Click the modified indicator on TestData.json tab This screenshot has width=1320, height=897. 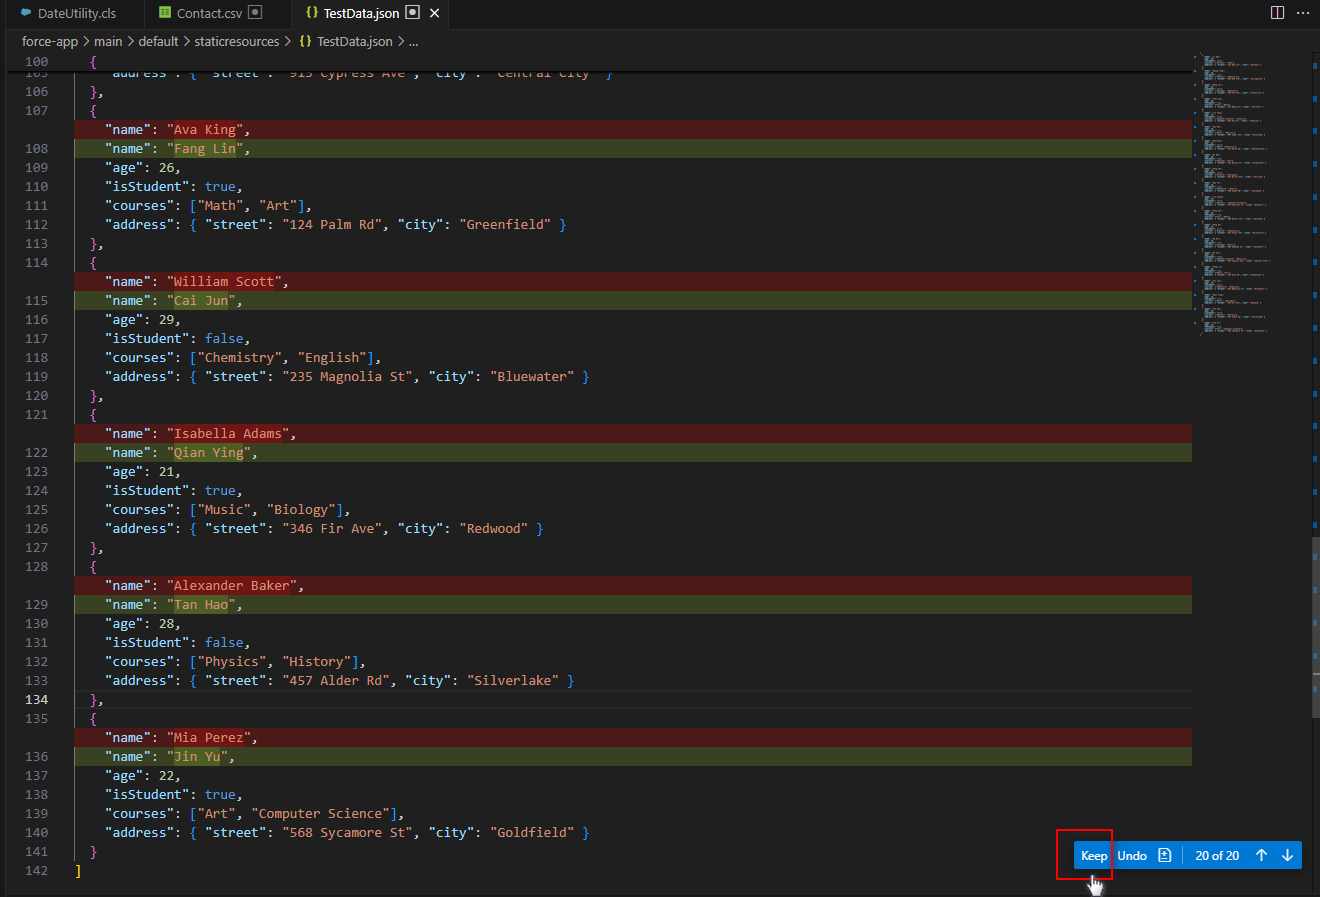(412, 13)
